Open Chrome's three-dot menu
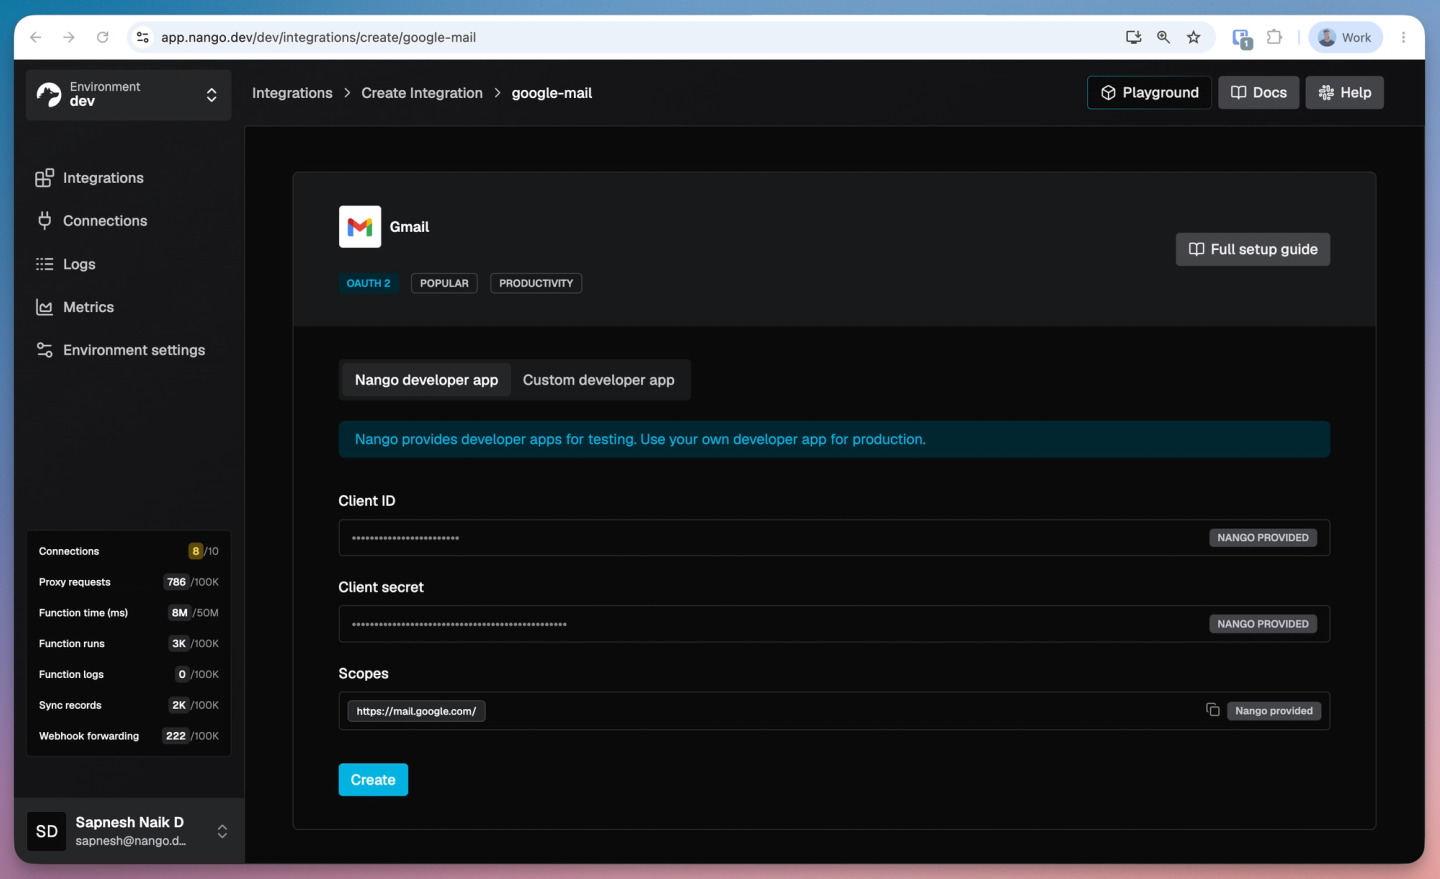Image resolution: width=1440 pixels, height=879 pixels. [x=1404, y=37]
